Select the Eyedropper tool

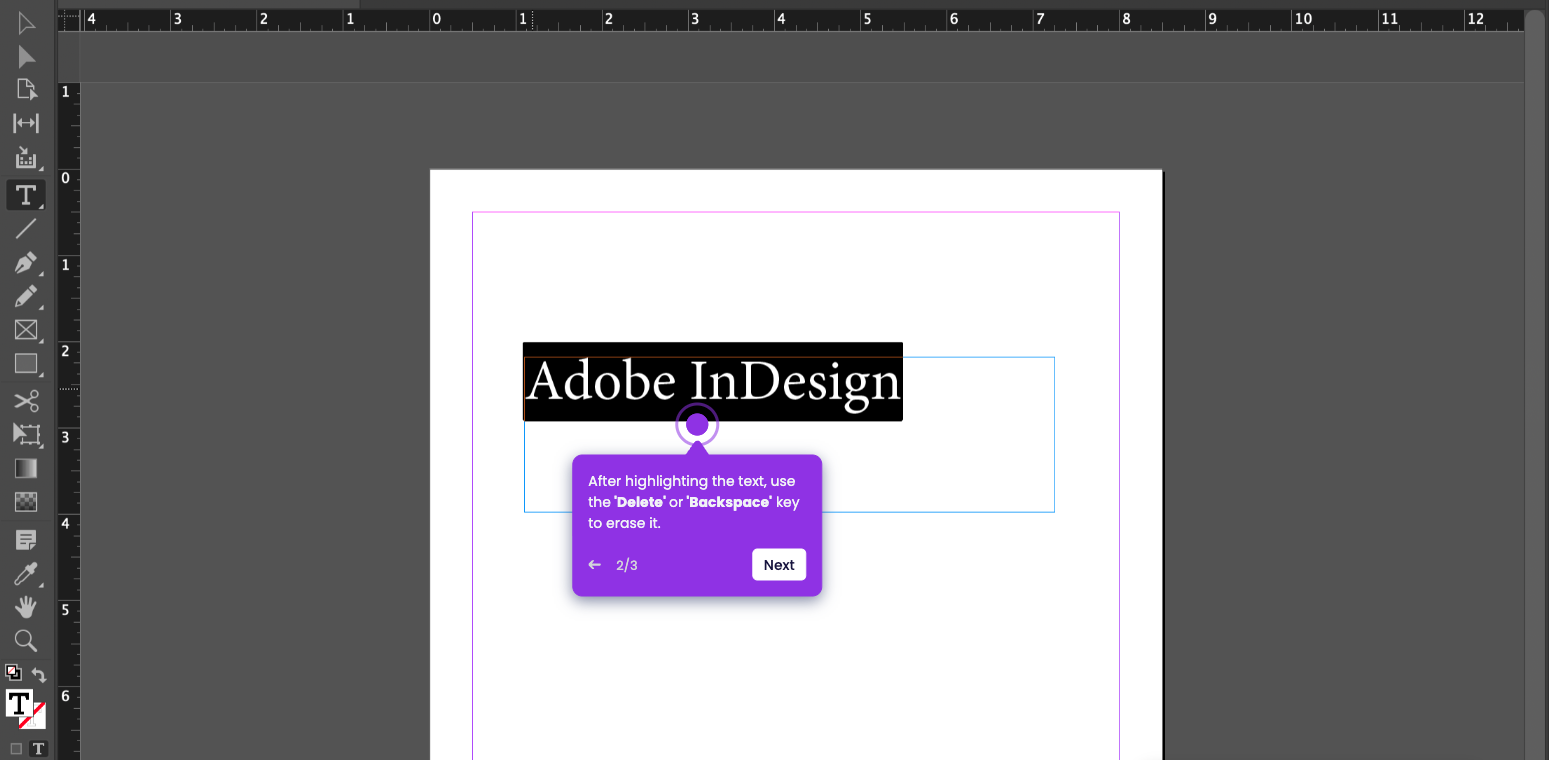click(x=26, y=574)
